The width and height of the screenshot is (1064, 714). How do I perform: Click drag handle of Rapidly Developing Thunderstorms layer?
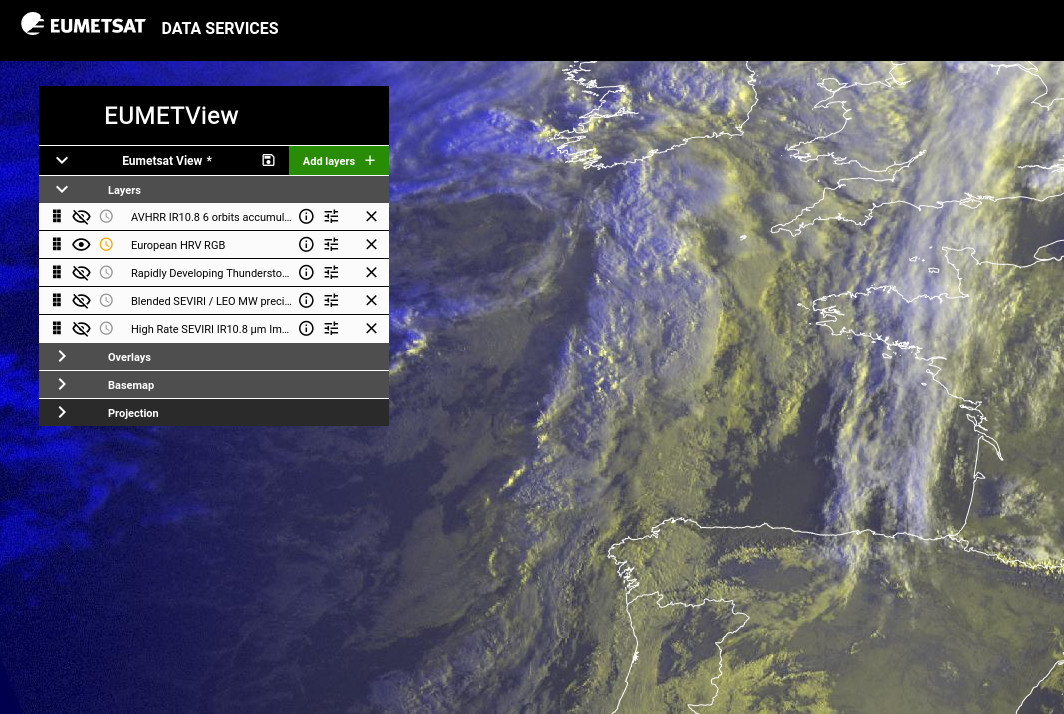tap(57, 272)
